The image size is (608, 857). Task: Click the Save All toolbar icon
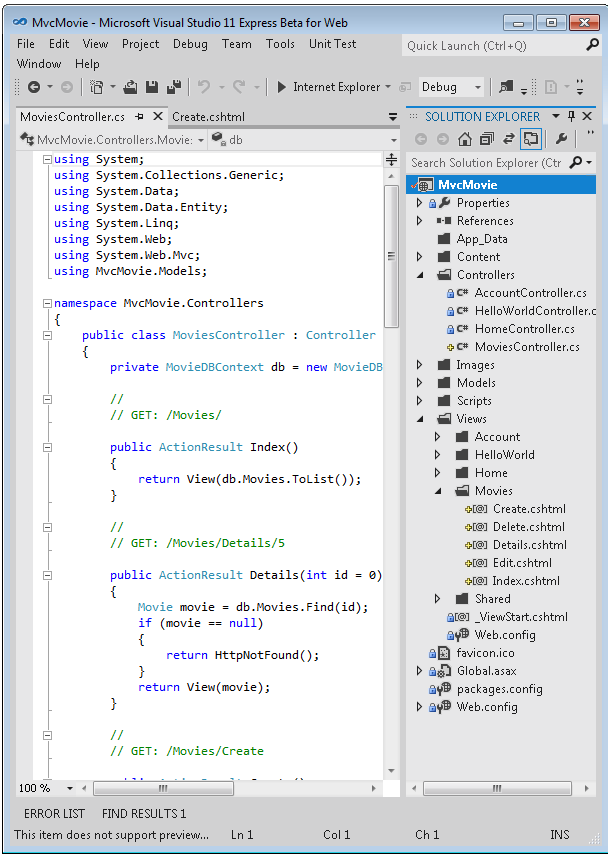tap(174, 87)
